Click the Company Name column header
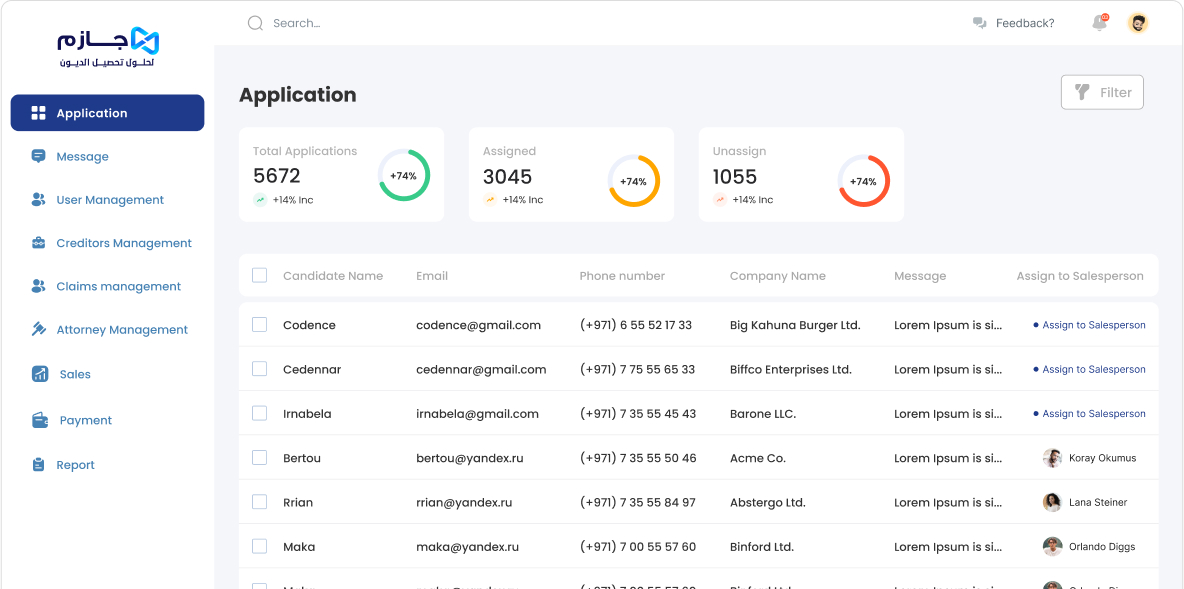Image resolution: width=1184 pixels, height=589 pixels. [x=778, y=276]
